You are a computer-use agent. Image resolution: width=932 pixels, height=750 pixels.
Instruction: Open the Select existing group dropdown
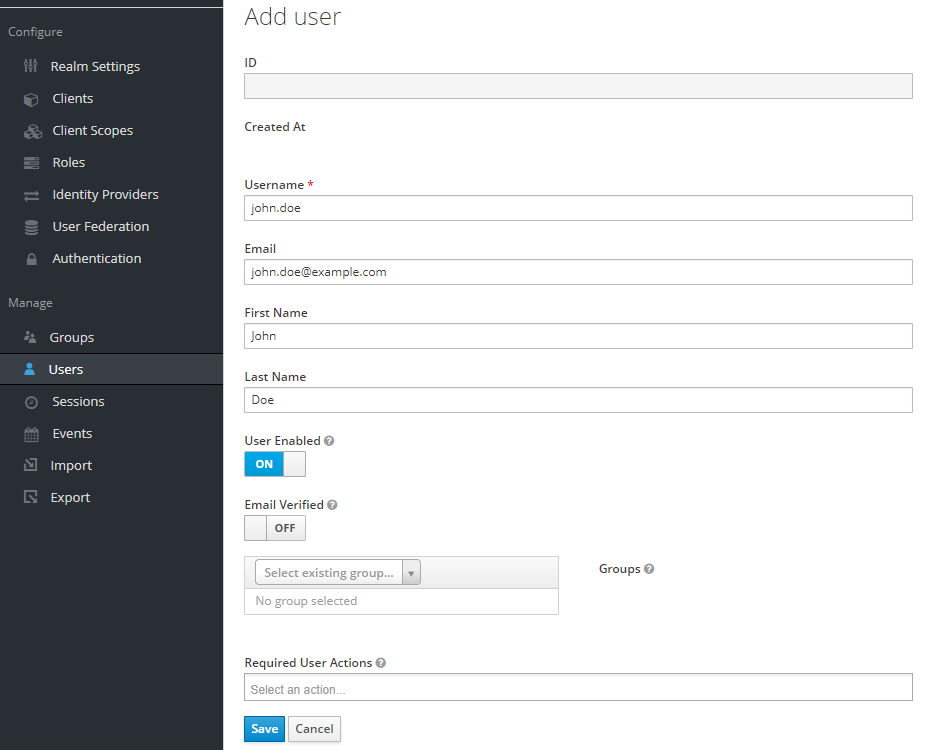point(338,572)
